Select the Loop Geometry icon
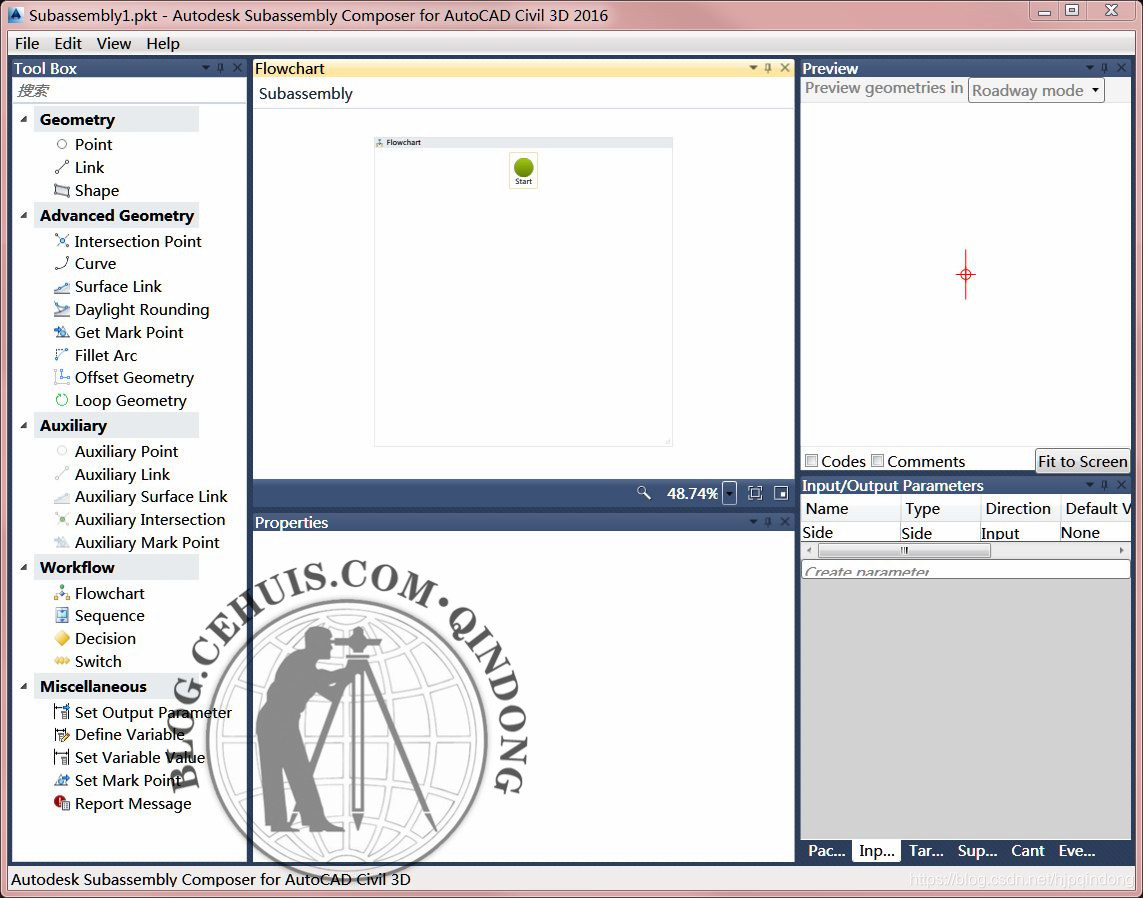The height and width of the screenshot is (898, 1143). tap(62, 400)
